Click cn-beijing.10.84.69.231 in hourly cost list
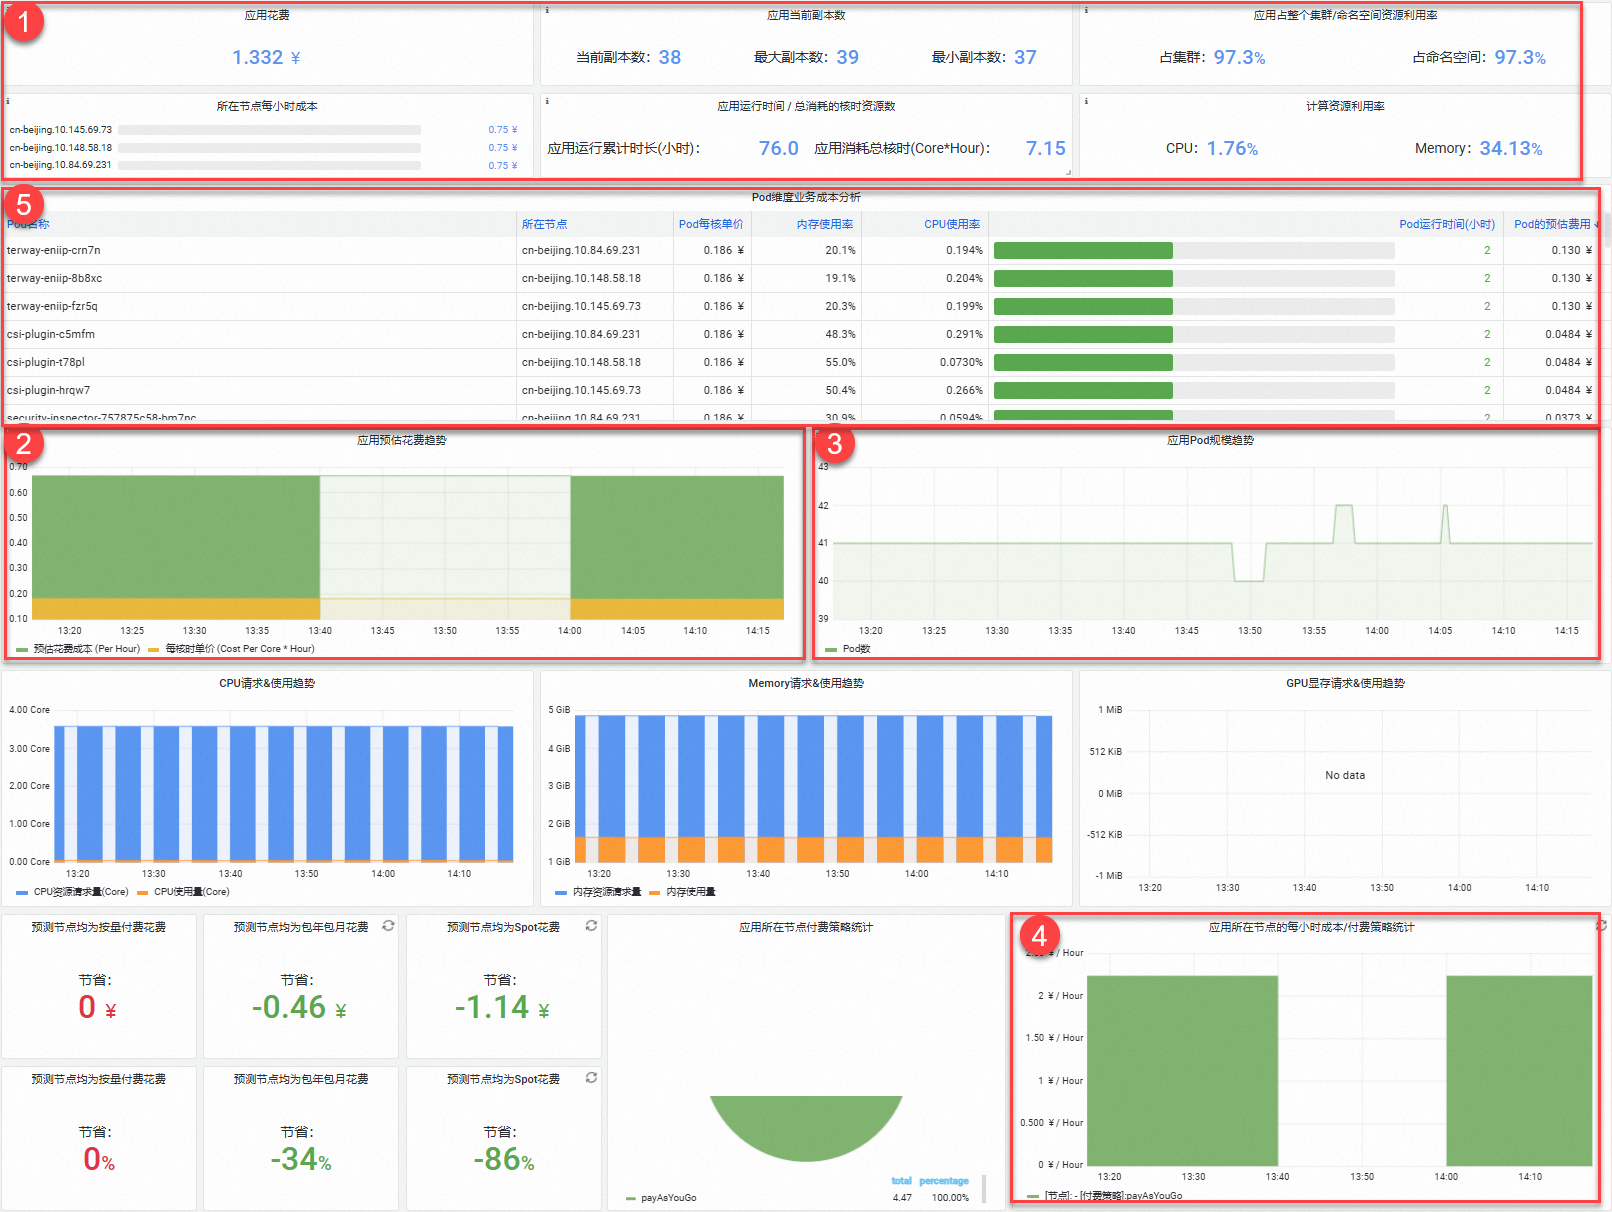The height and width of the screenshot is (1212, 1612). point(61,165)
